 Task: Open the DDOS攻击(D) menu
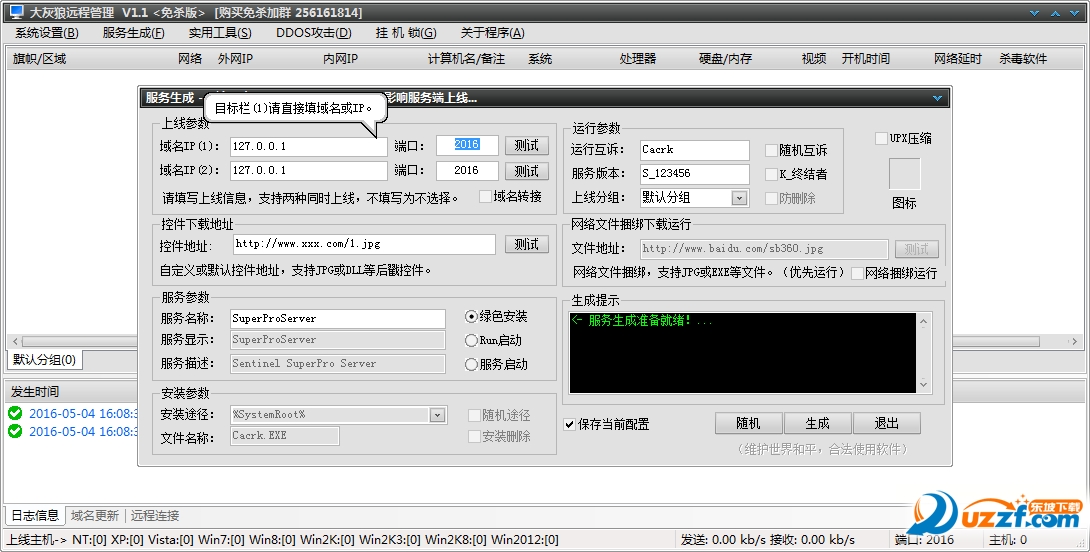(x=314, y=33)
